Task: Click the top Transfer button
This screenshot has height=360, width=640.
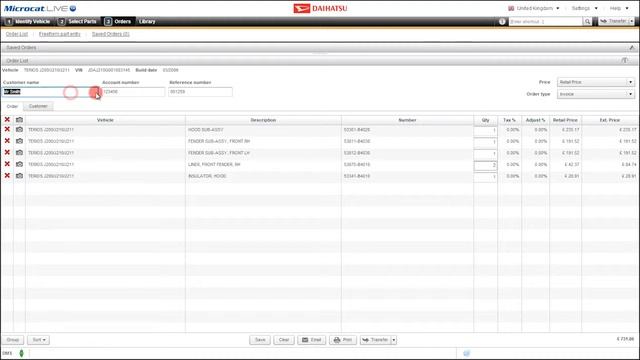Action: (x=613, y=21)
